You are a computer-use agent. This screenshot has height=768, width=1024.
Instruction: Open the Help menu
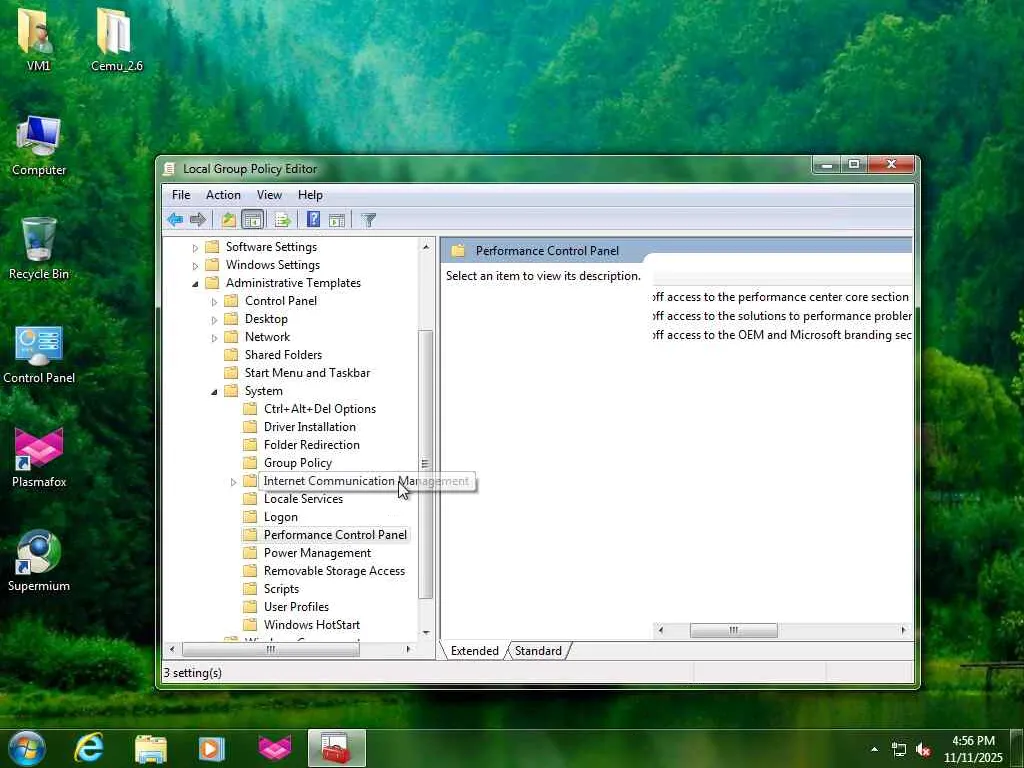(x=310, y=195)
